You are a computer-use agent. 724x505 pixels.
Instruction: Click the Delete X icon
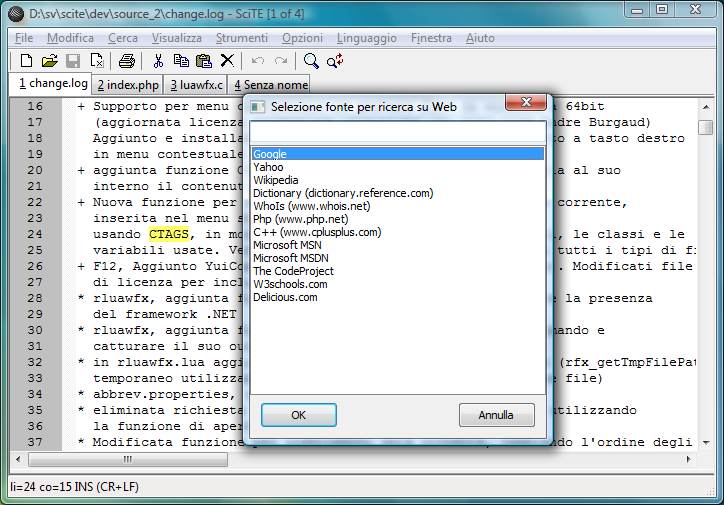coord(227,61)
